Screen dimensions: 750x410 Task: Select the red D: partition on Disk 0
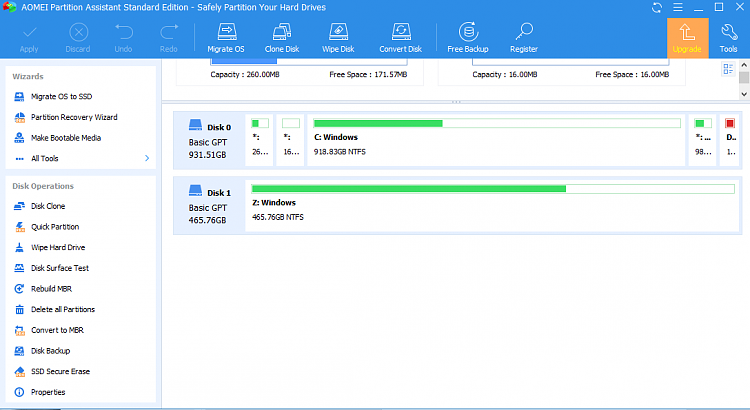730,140
